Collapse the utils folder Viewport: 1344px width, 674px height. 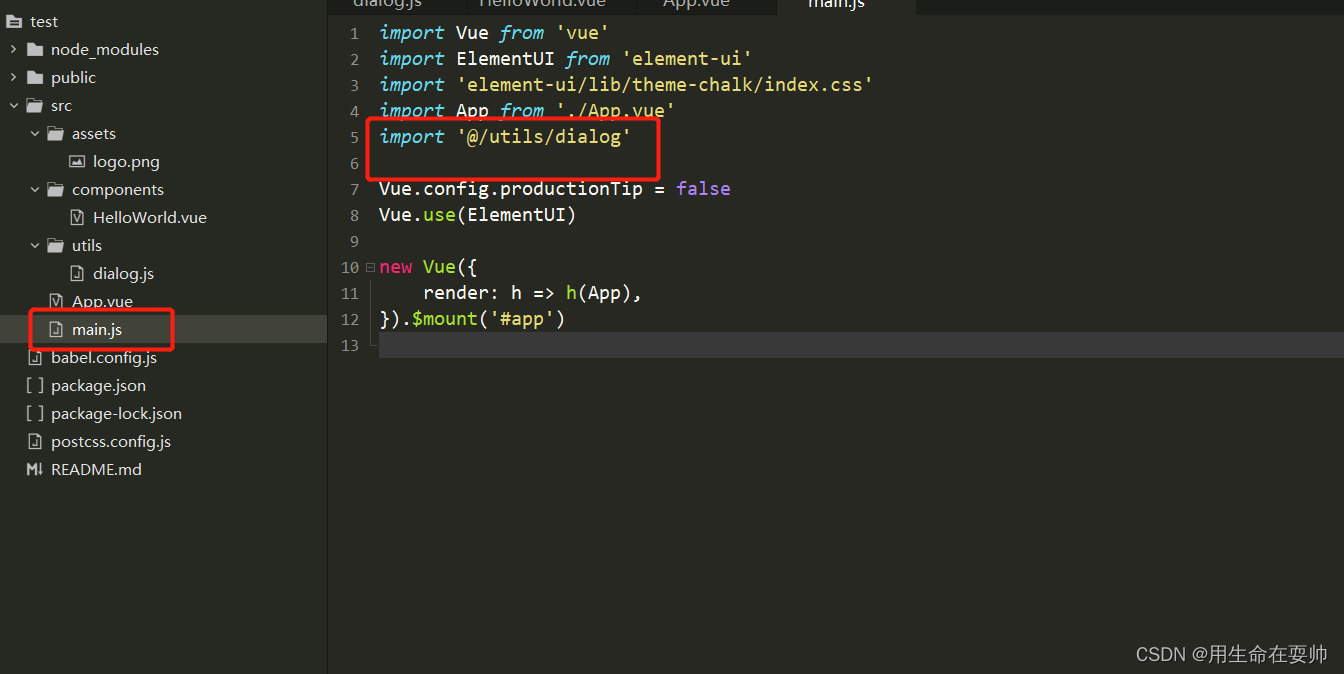point(33,245)
